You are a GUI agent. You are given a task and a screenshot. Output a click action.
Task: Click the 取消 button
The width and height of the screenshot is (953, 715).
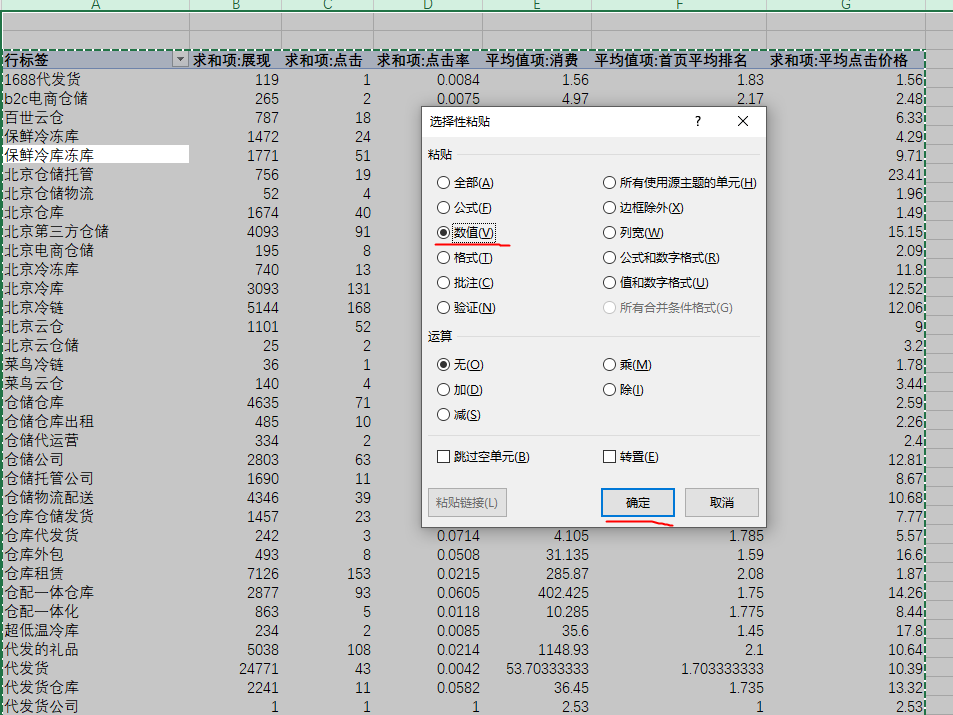click(721, 502)
